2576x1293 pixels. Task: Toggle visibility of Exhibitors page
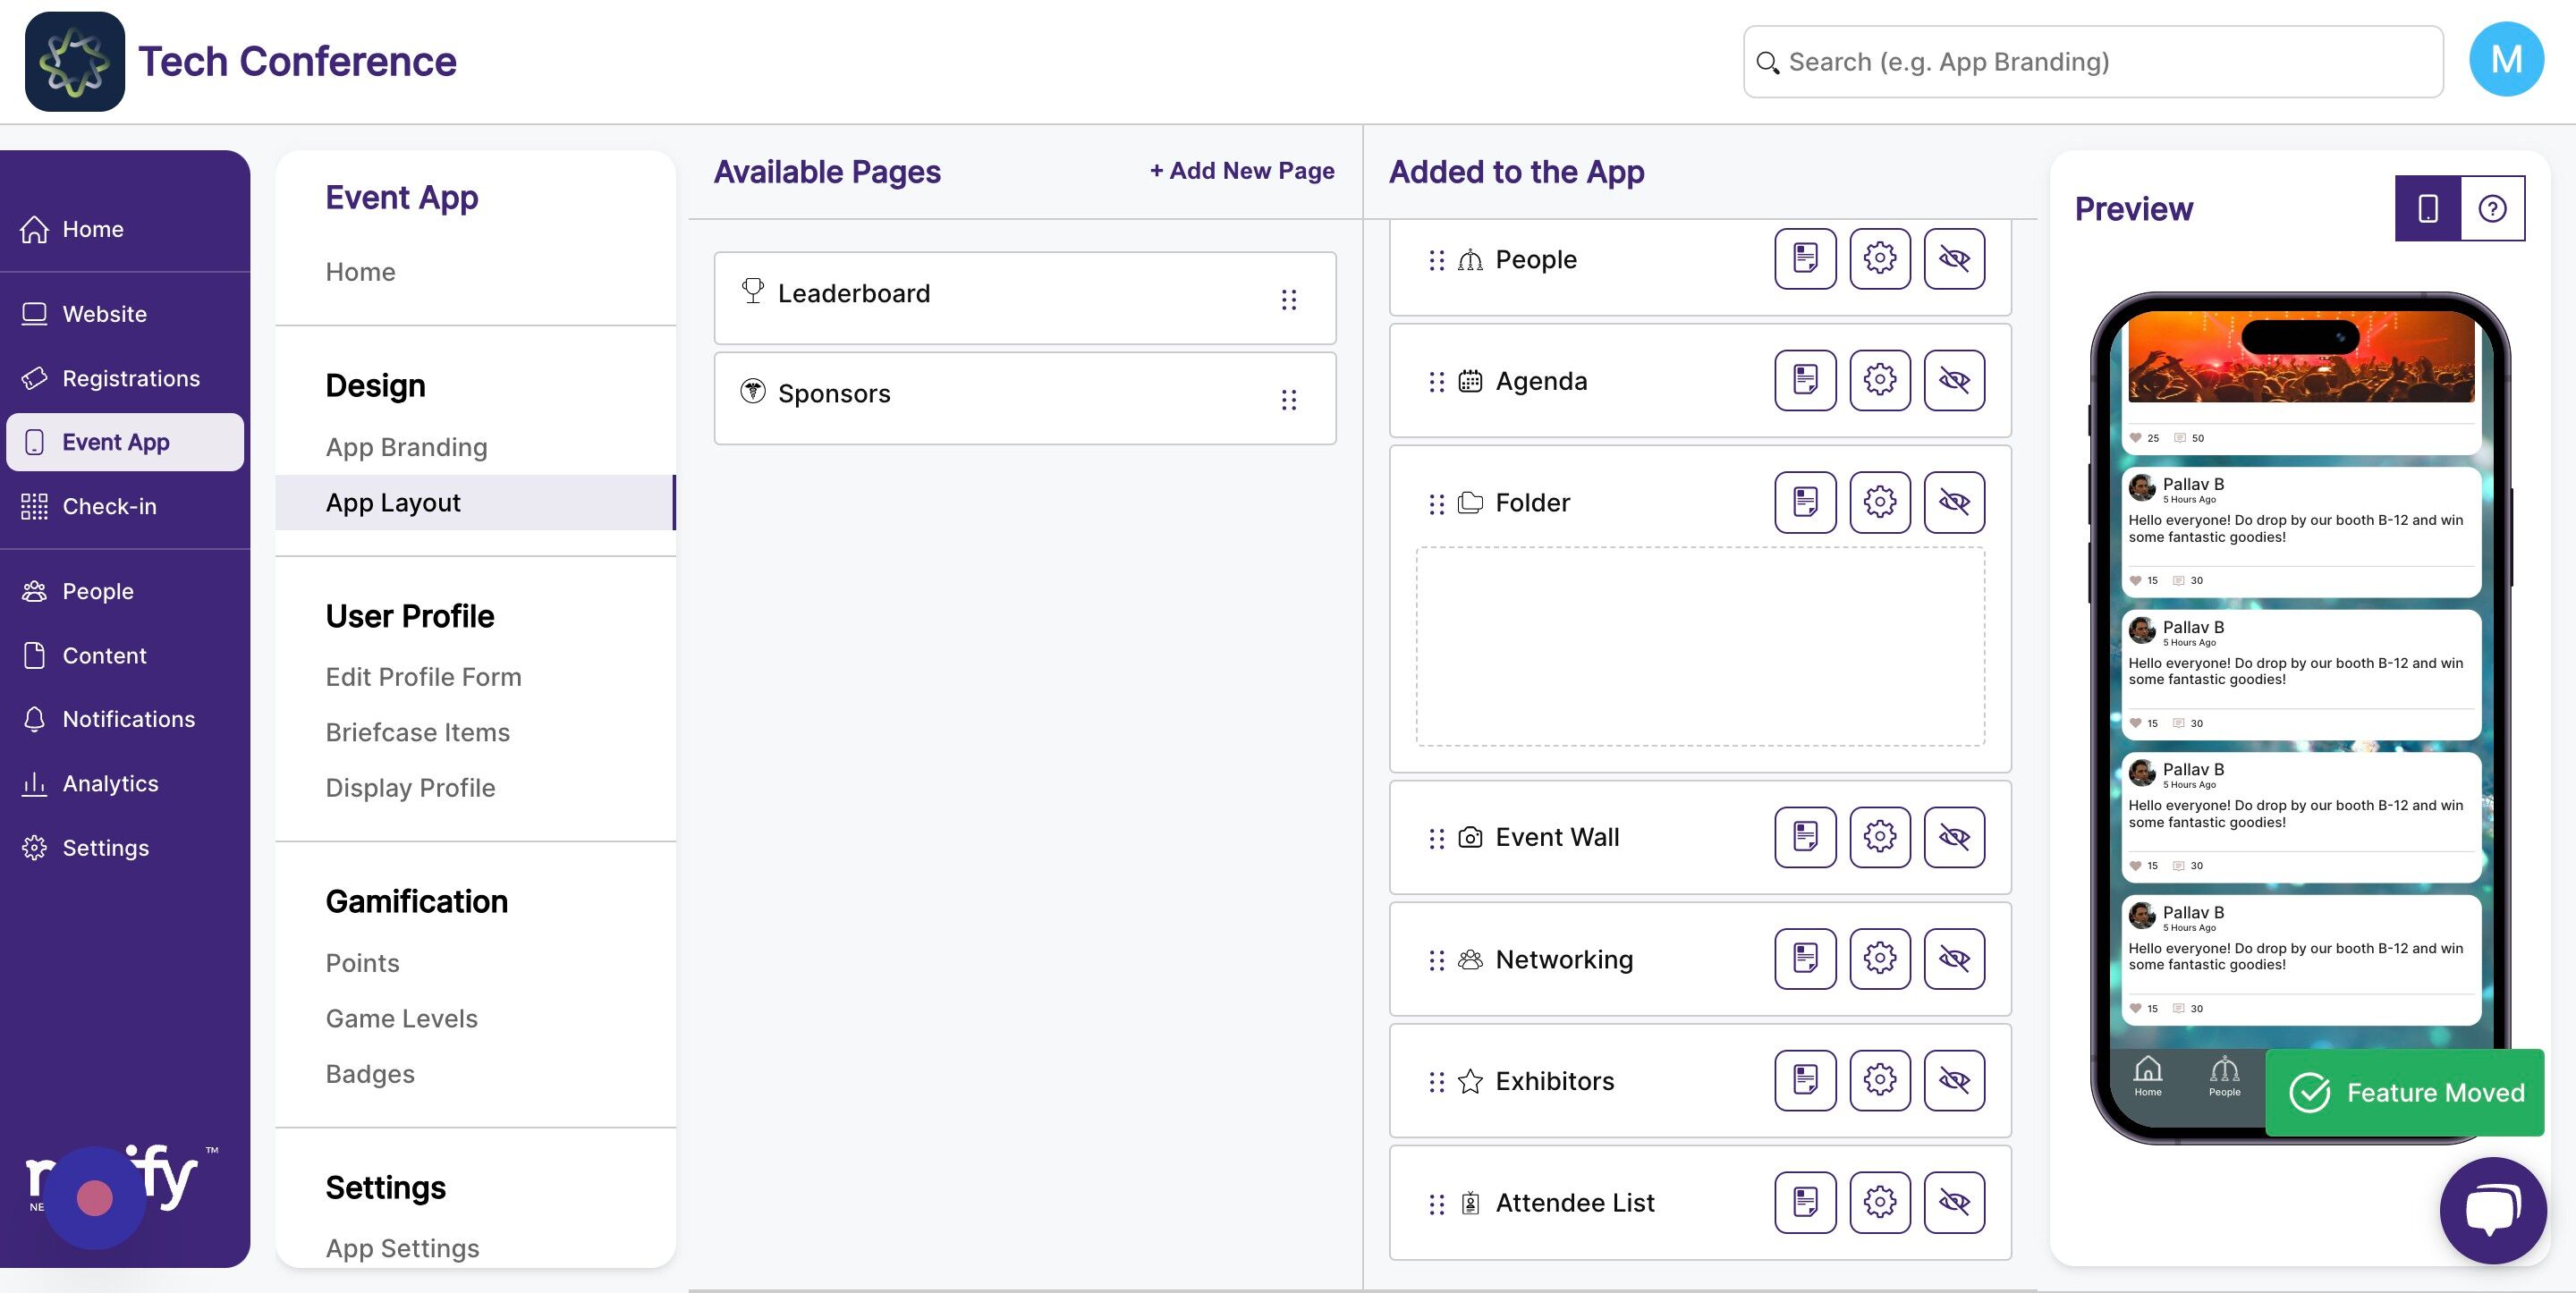pyautogui.click(x=1954, y=1080)
